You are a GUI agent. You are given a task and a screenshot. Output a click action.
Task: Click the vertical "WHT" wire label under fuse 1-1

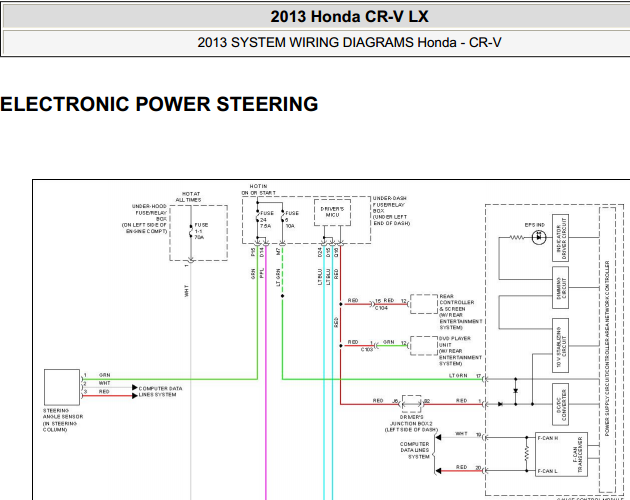click(x=186, y=291)
